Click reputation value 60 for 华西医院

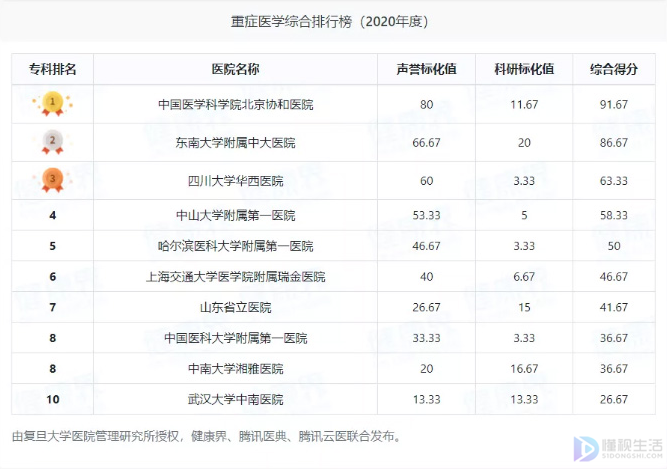click(x=426, y=181)
